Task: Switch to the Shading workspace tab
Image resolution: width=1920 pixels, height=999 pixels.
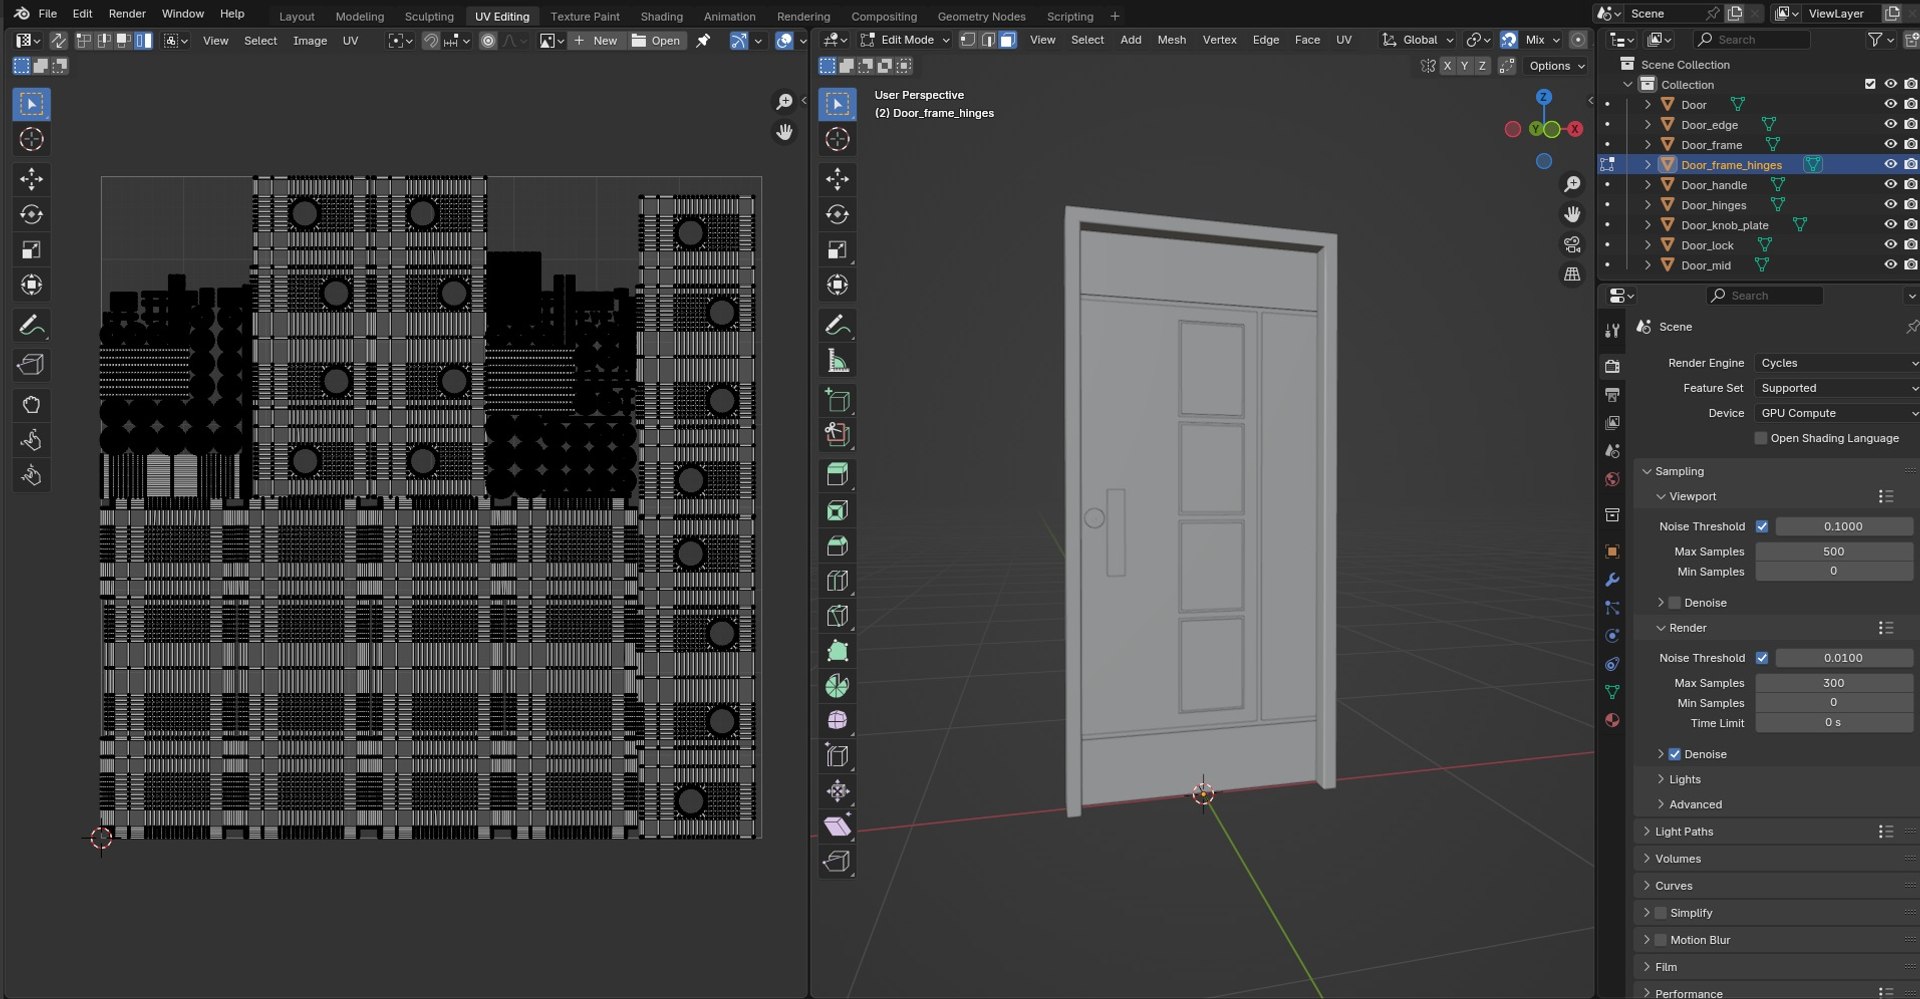Action: pos(661,16)
